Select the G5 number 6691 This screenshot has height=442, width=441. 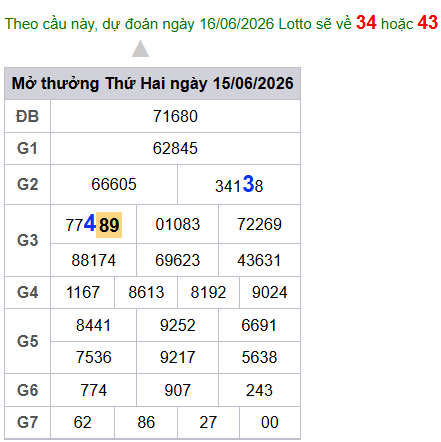(x=259, y=325)
